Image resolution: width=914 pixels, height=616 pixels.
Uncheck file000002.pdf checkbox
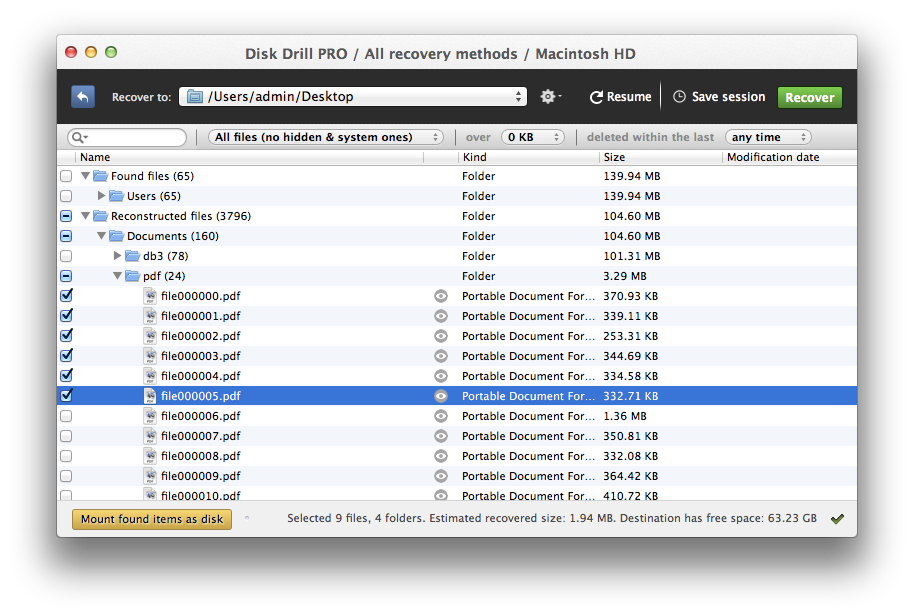tap(66, 335)
